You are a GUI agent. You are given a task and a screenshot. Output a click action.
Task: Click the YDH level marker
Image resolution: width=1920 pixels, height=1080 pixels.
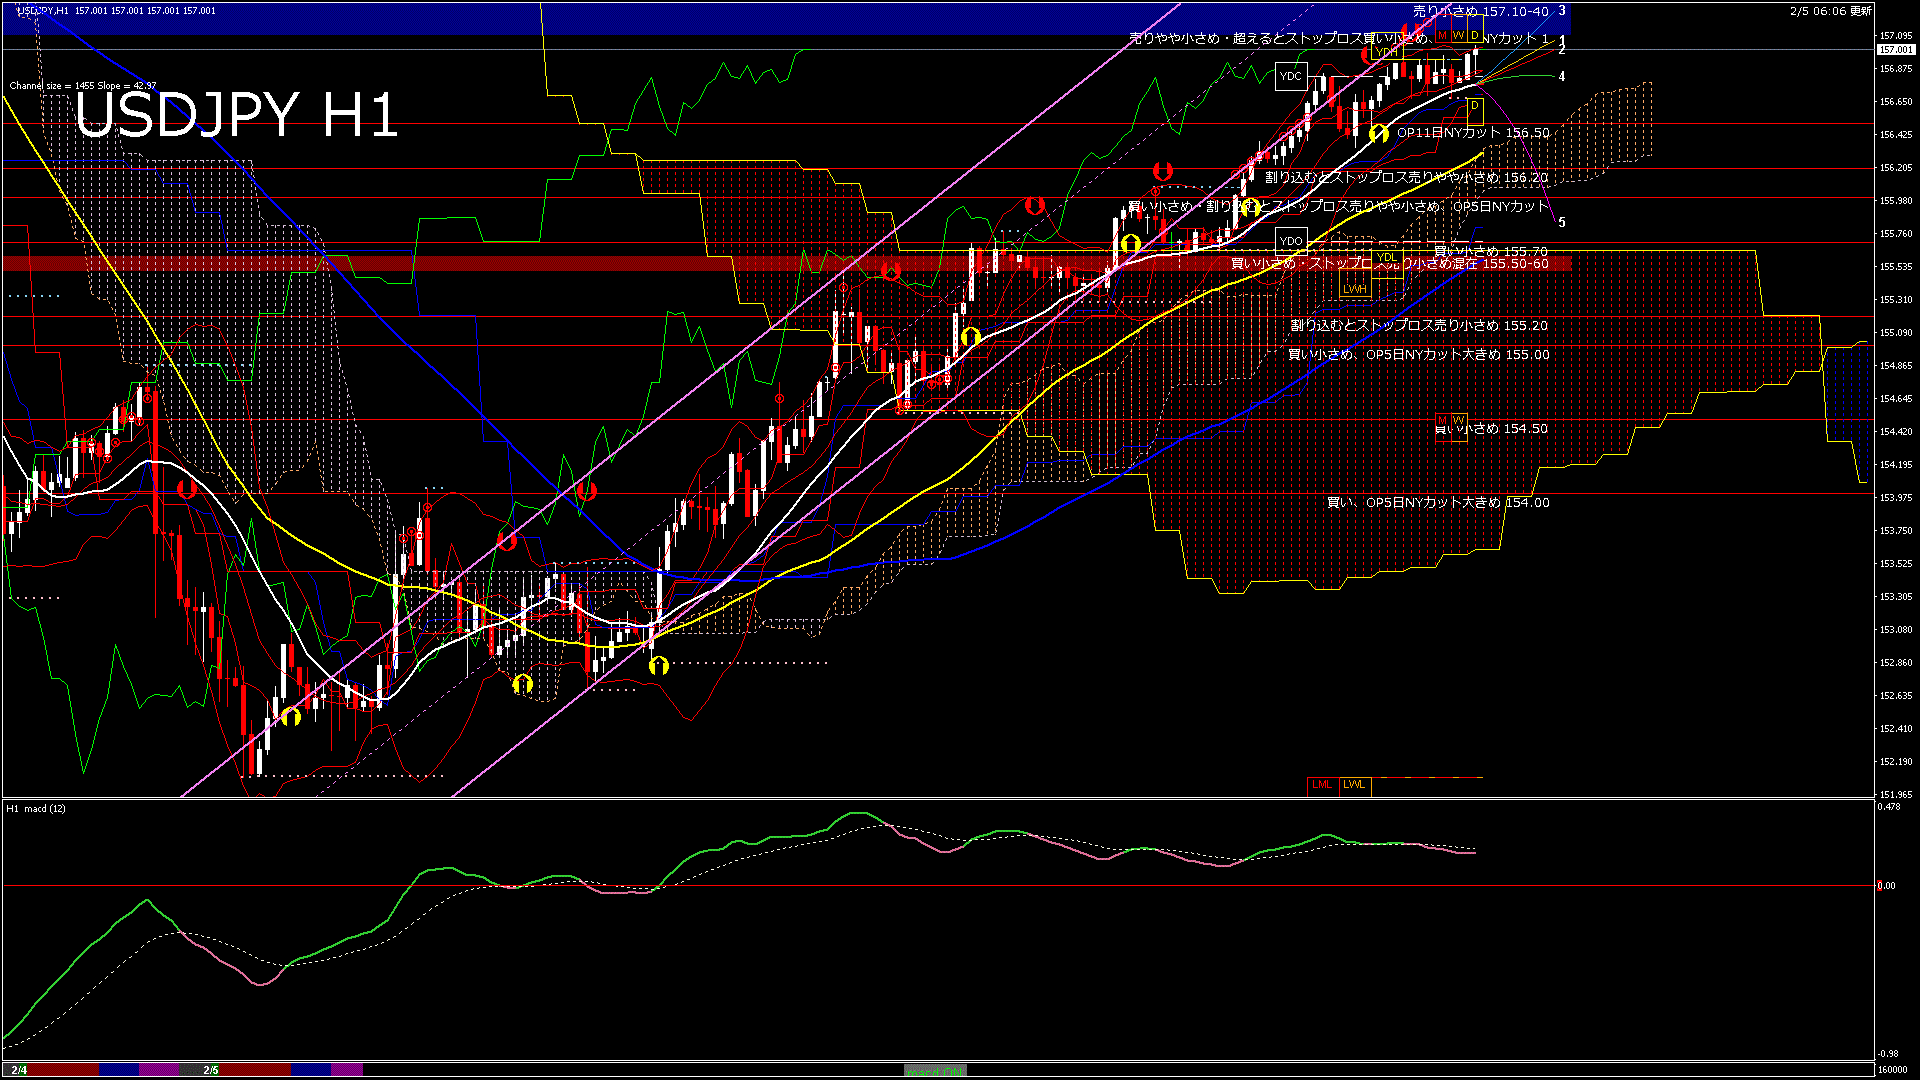point(1386,52)
